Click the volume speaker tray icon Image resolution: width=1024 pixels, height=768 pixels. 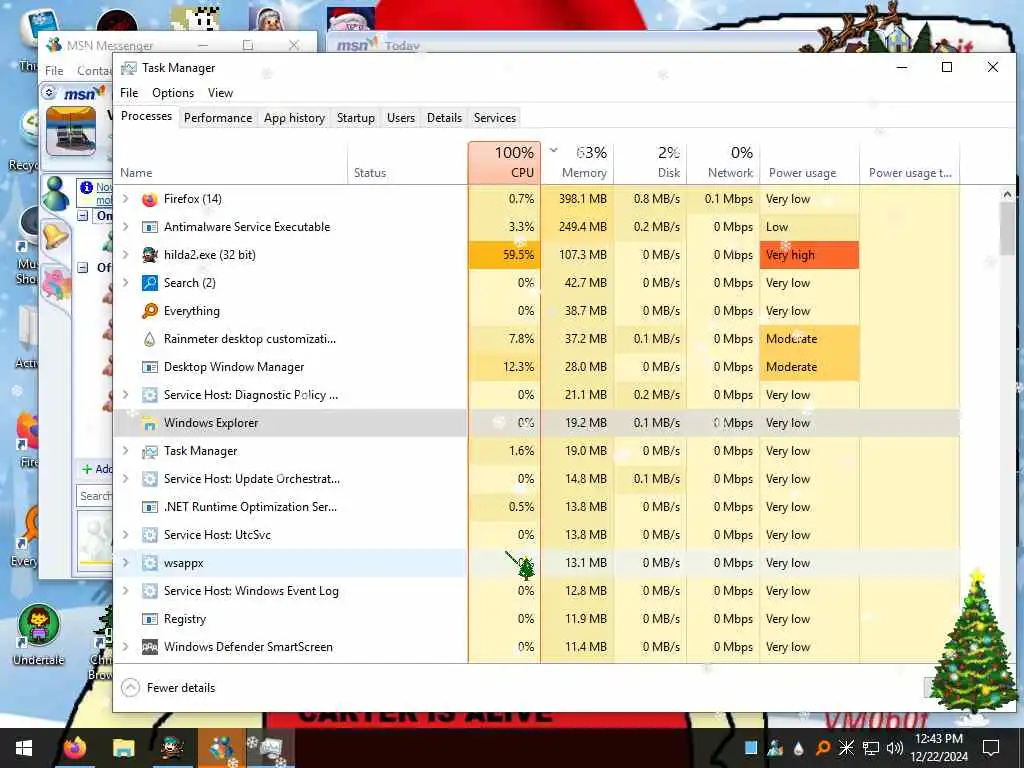coord(894,748)
